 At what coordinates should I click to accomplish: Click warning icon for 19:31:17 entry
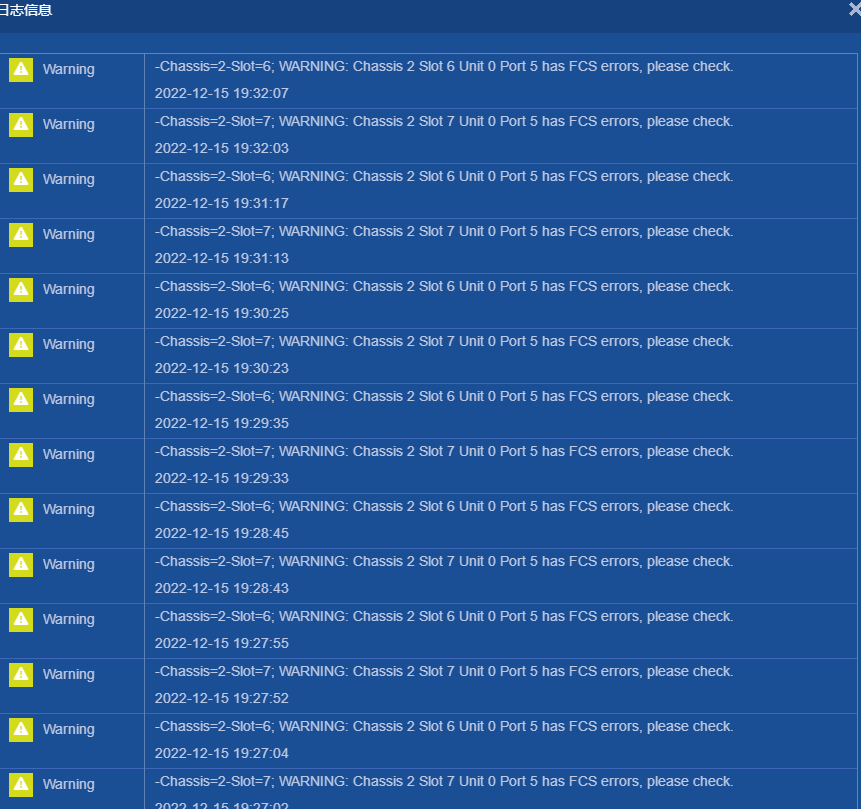(21, 180)
